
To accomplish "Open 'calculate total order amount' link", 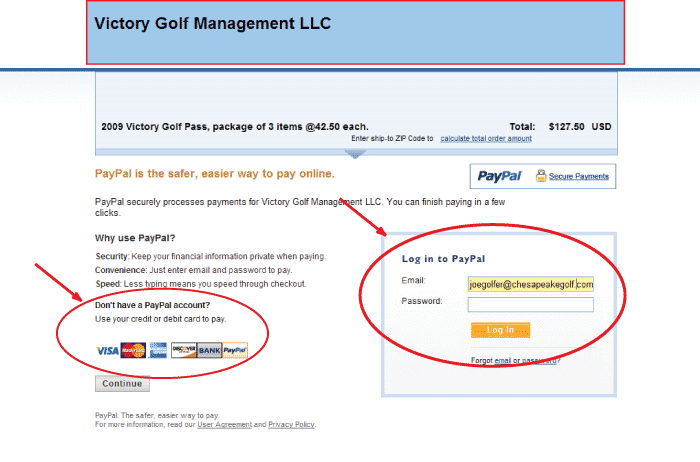I will click(486, 138).
